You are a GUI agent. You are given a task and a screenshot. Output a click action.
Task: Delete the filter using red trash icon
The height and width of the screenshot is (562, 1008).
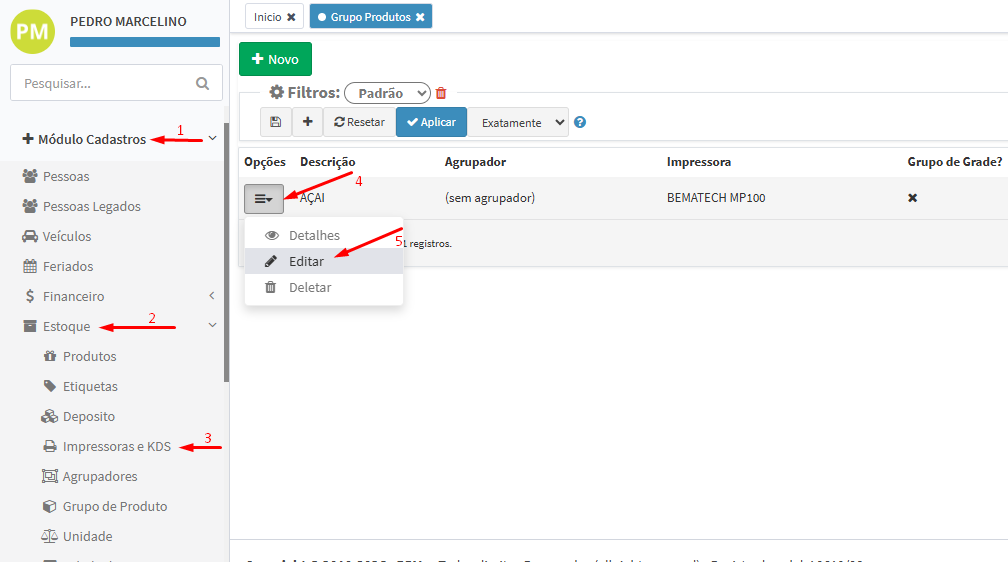click(441, 93)
